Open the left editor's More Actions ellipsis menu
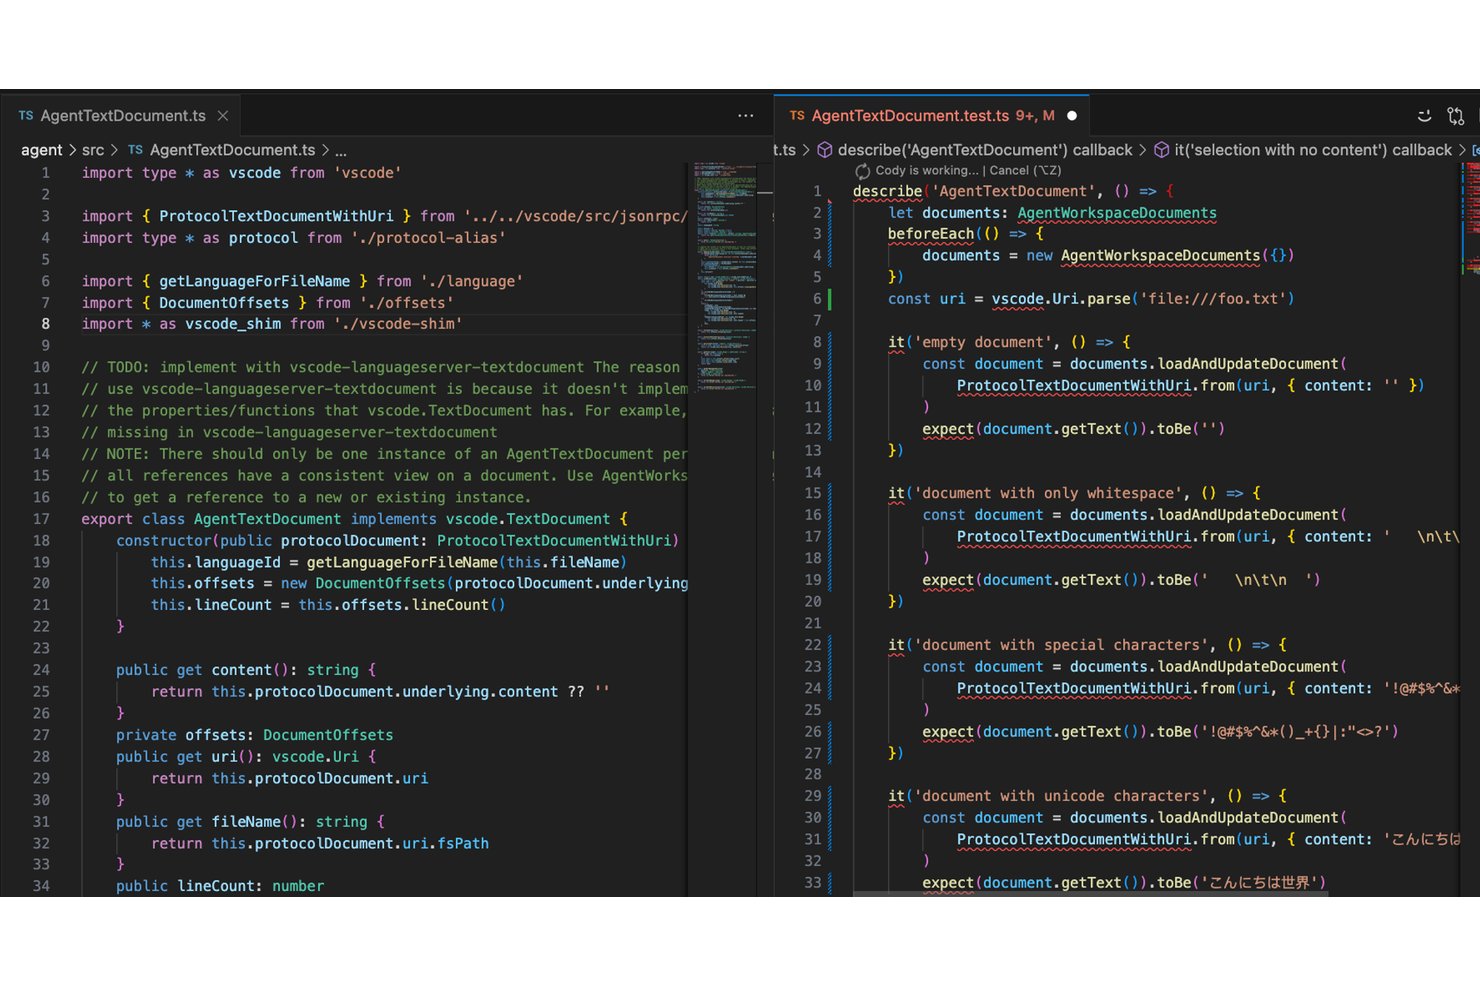Screen dimensions: 1480x987 click(745, 116)
